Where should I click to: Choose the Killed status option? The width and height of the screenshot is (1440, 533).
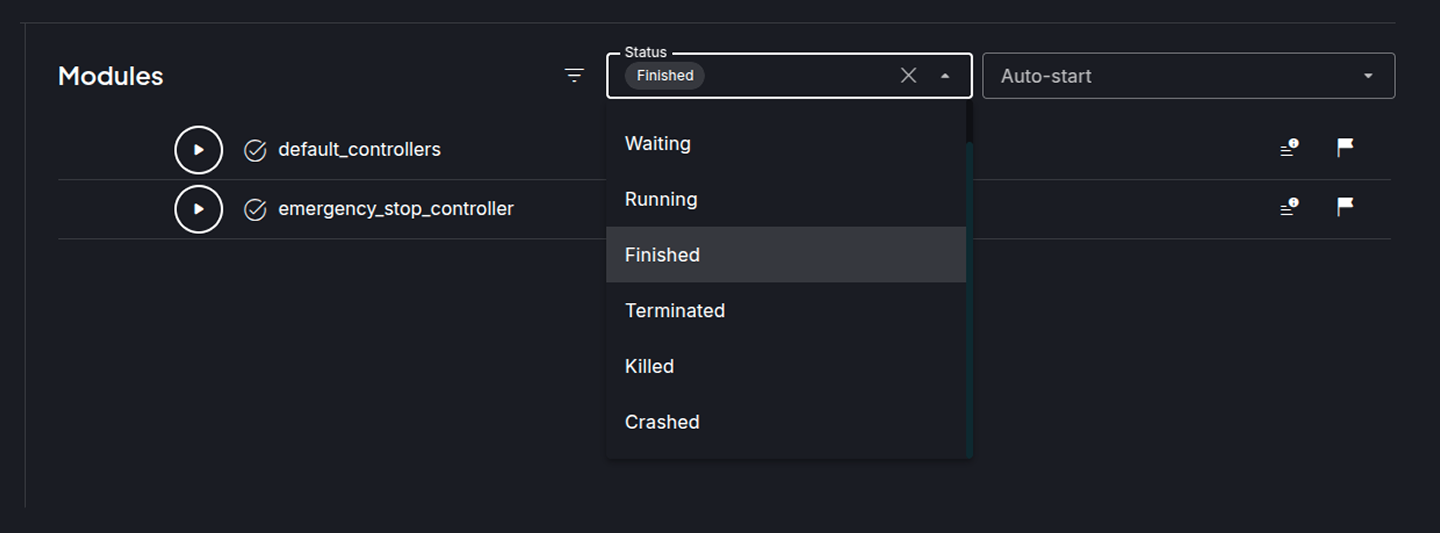coord(786,366)
